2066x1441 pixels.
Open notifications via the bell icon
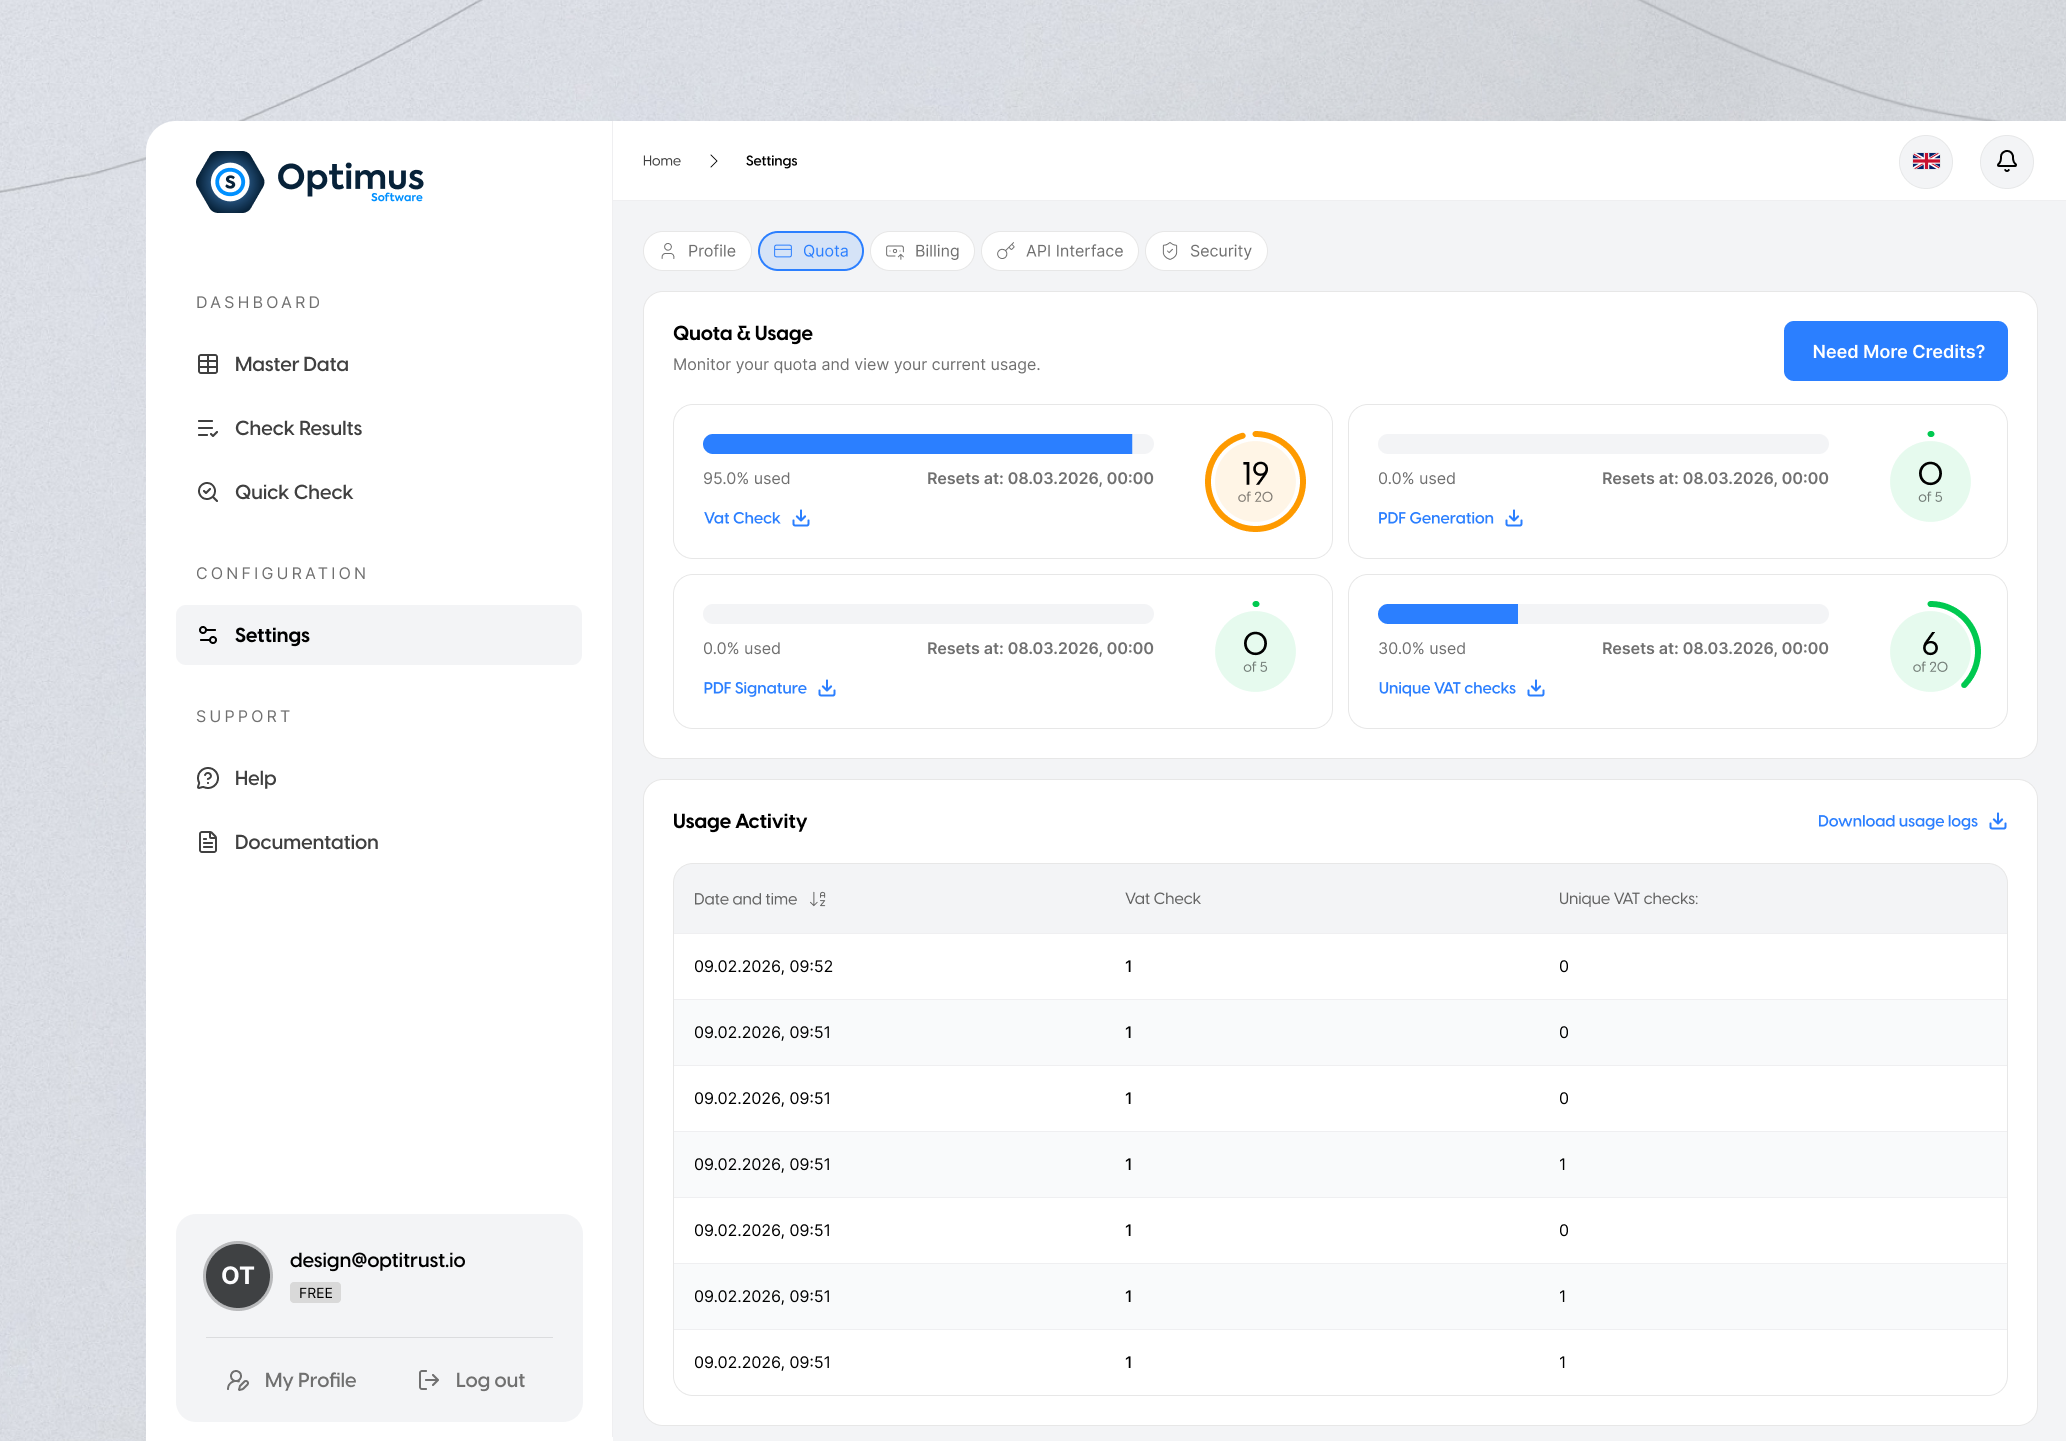[x=2006, y=161]
